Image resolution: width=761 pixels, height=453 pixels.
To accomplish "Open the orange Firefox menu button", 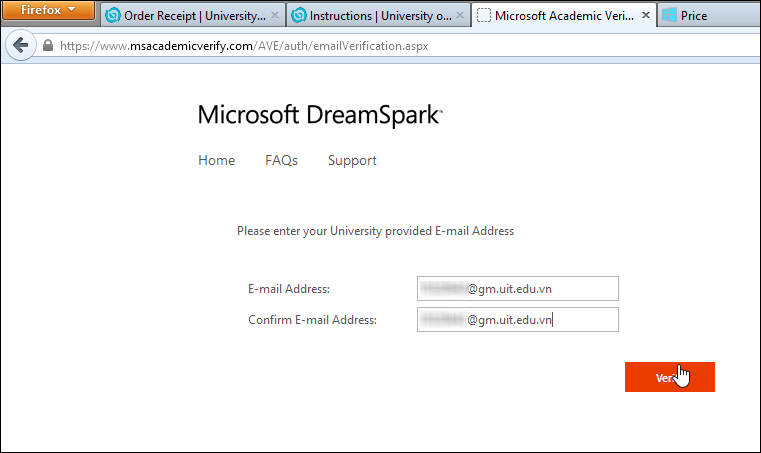I will [x=49, y=12].
